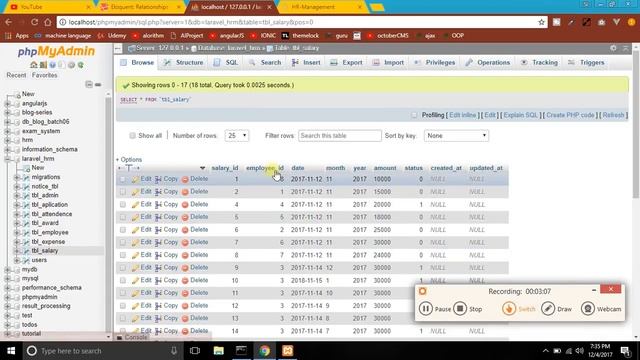The image size is (640, 360).
Task: Expand the tbl_employee table node
Action: (x=17, y=233)
